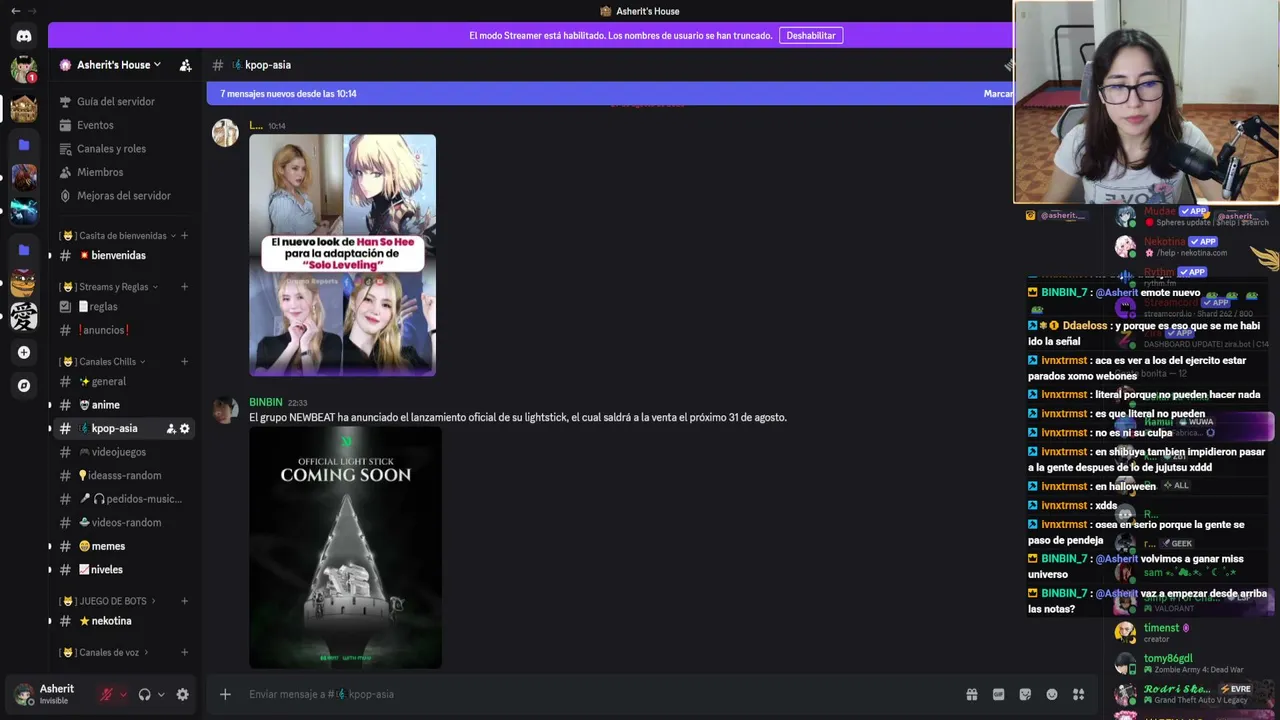Screen dimensions: 1280x720
Task: Add channel to Streams y Reglas category
Action: pyautogui.click(x=184, y=287)
